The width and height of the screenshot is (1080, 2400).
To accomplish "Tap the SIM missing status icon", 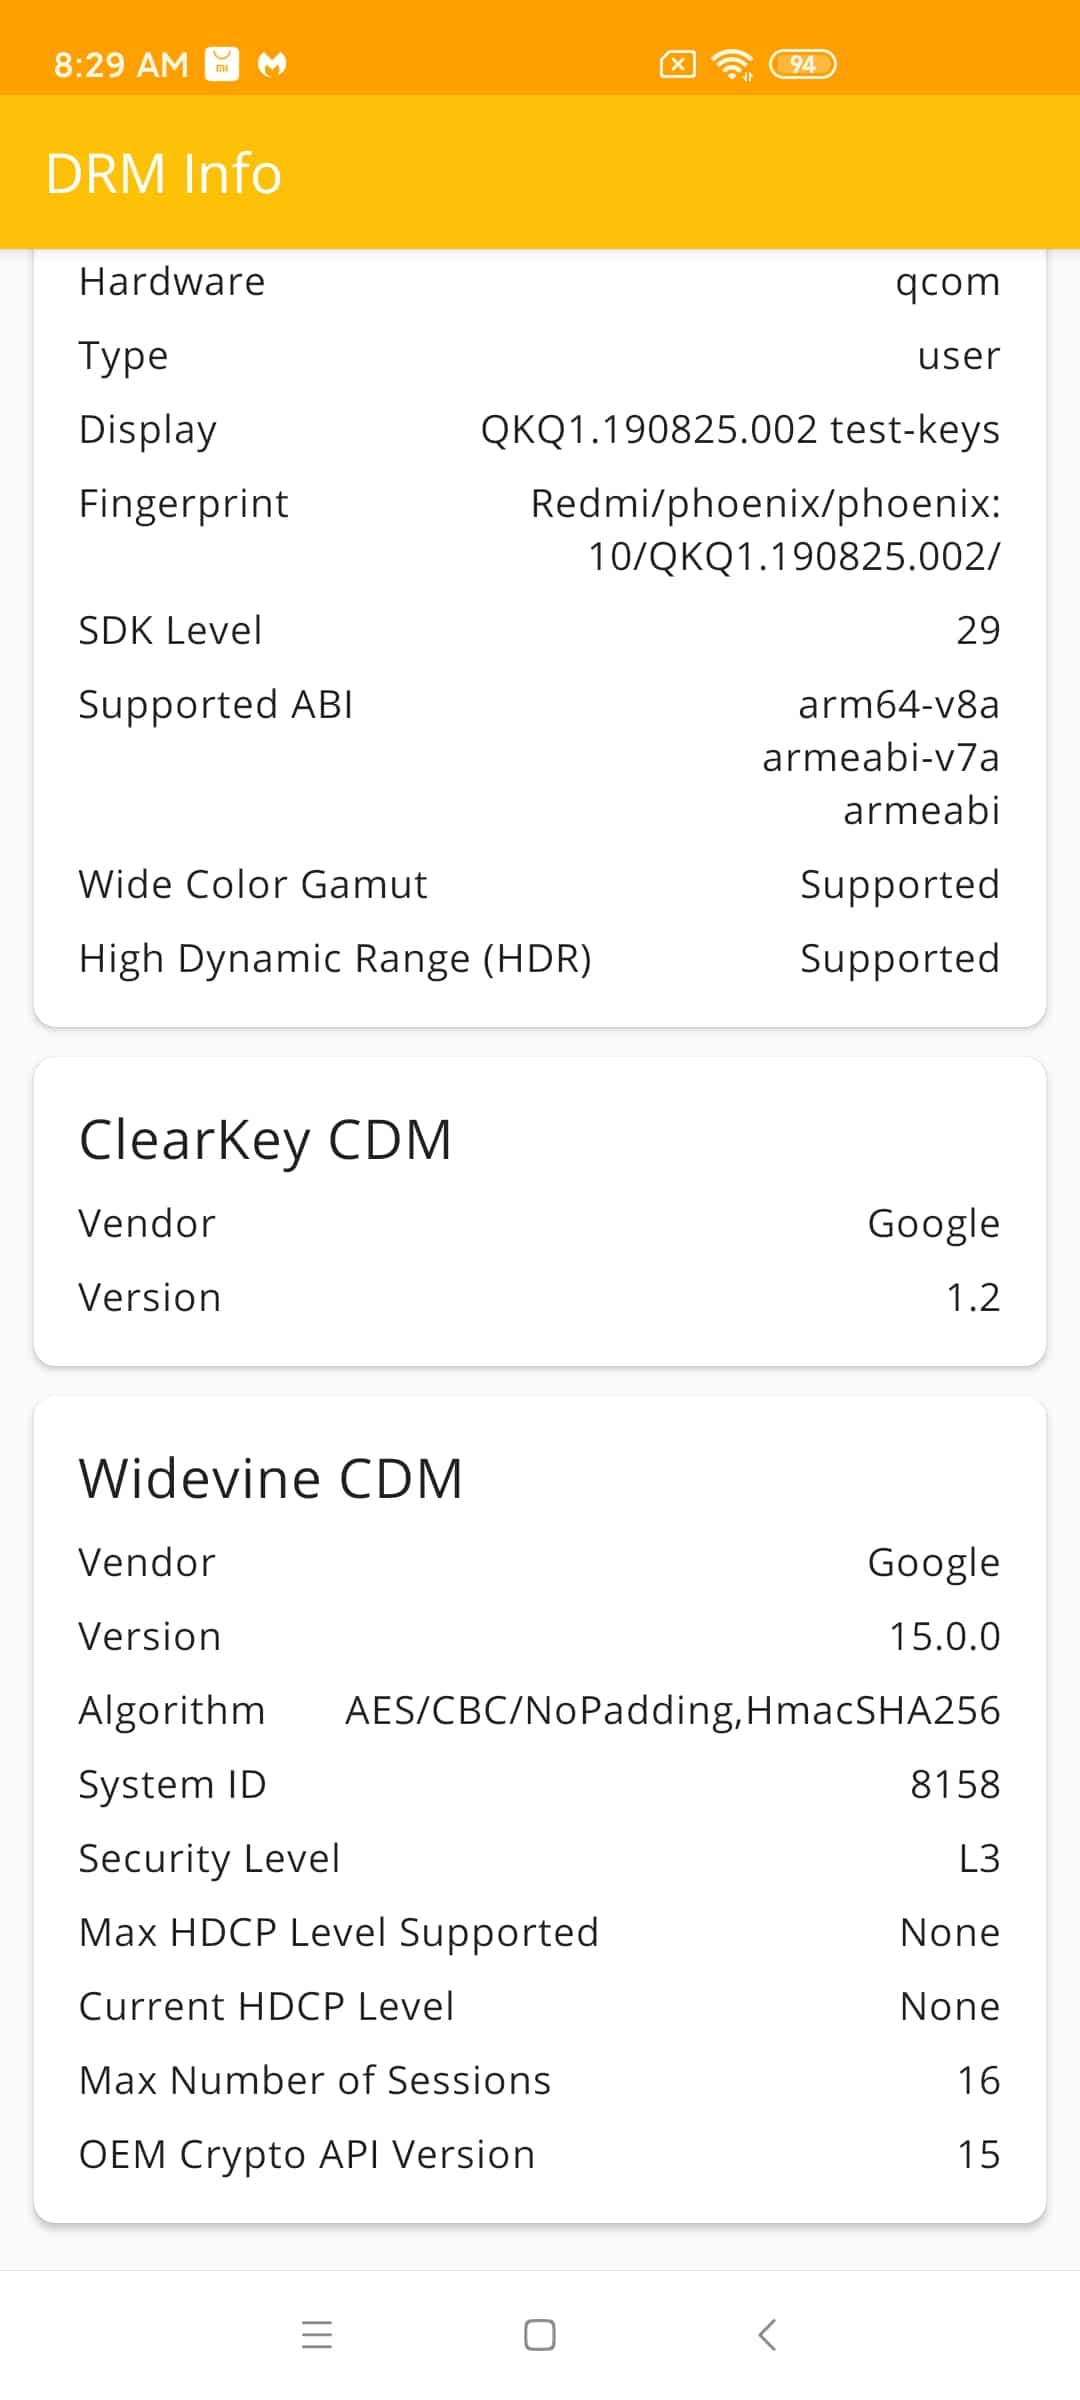I will pos(678,65).
